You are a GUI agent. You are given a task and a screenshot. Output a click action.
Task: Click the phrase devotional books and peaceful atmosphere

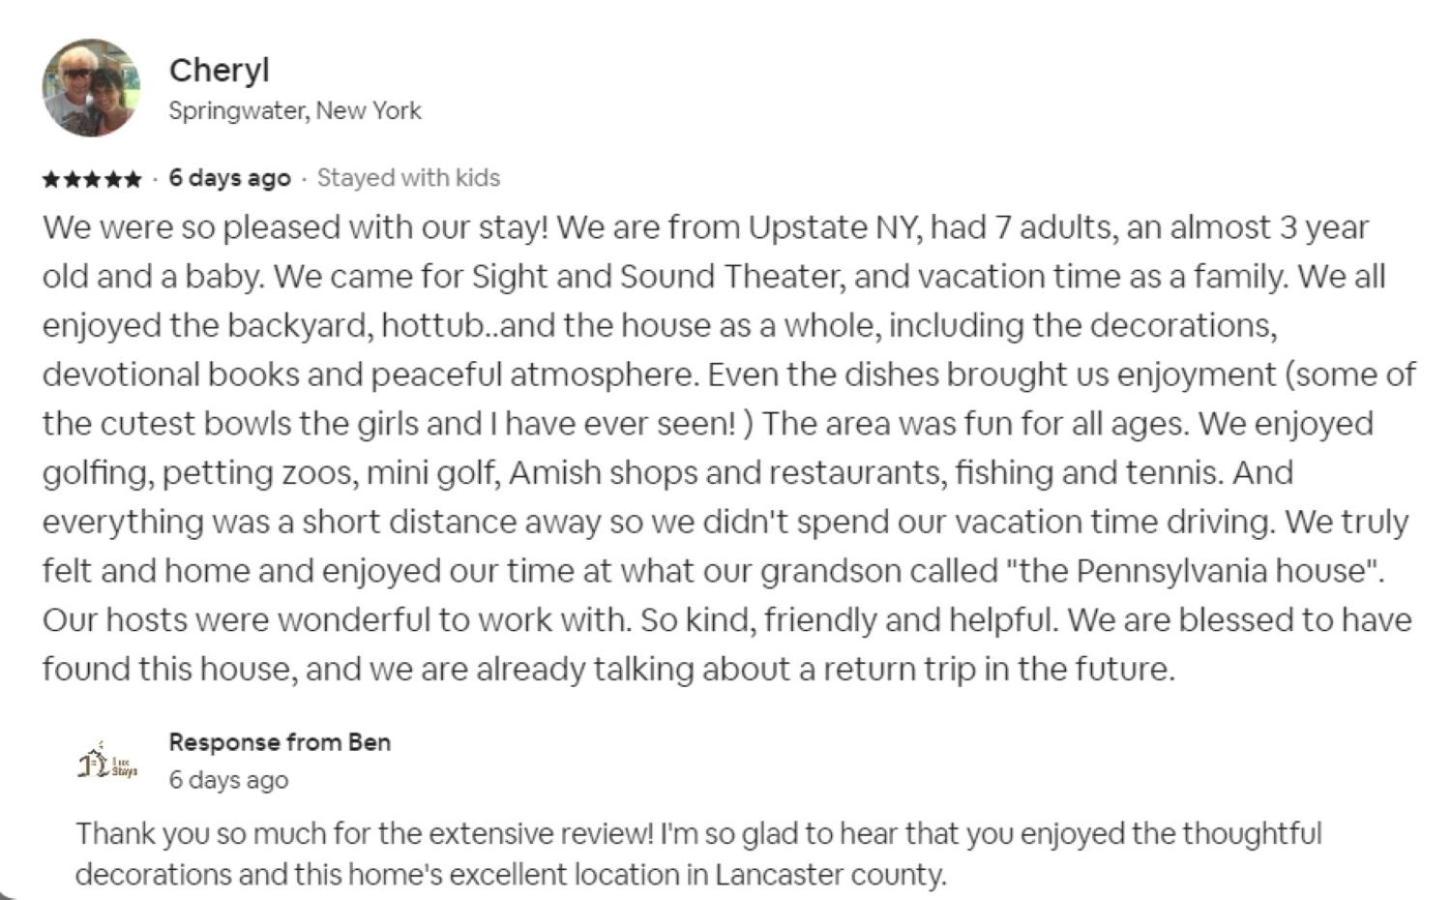coord(370,374)
